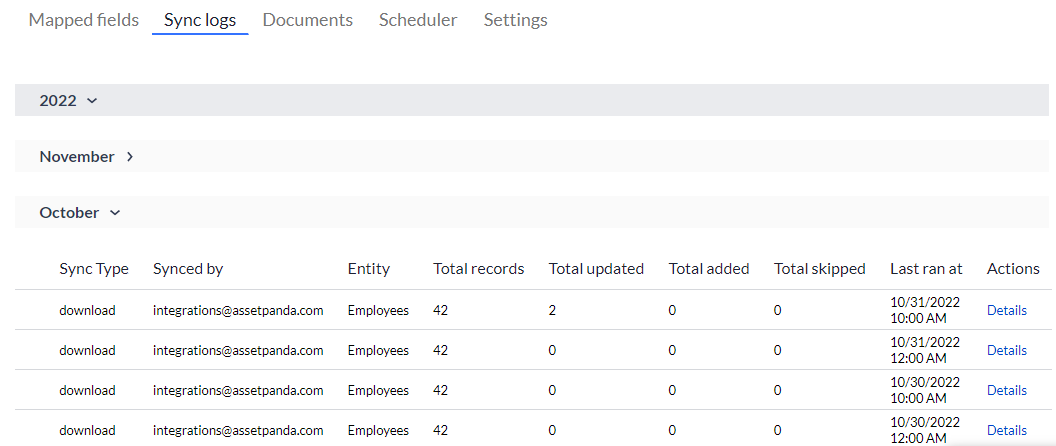Collapse the 2022 year section

(x=69, y=101)
